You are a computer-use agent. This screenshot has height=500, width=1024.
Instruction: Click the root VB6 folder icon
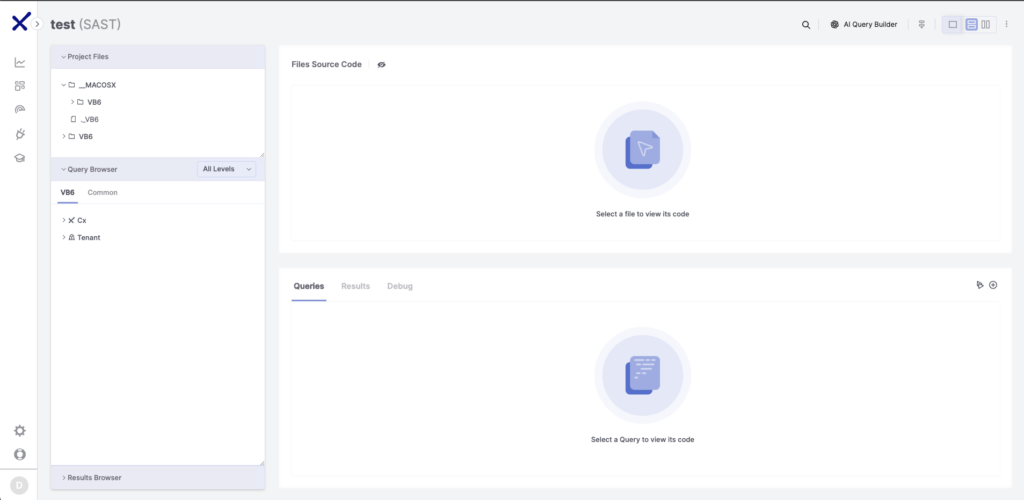coord(72,136)
